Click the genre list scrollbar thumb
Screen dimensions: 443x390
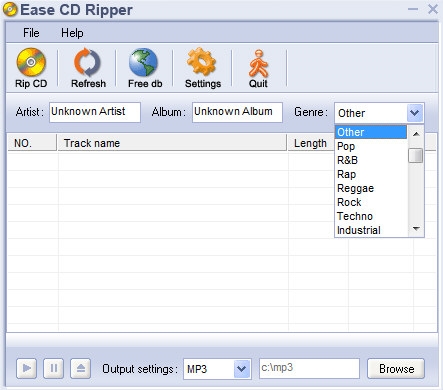point(416,155)
